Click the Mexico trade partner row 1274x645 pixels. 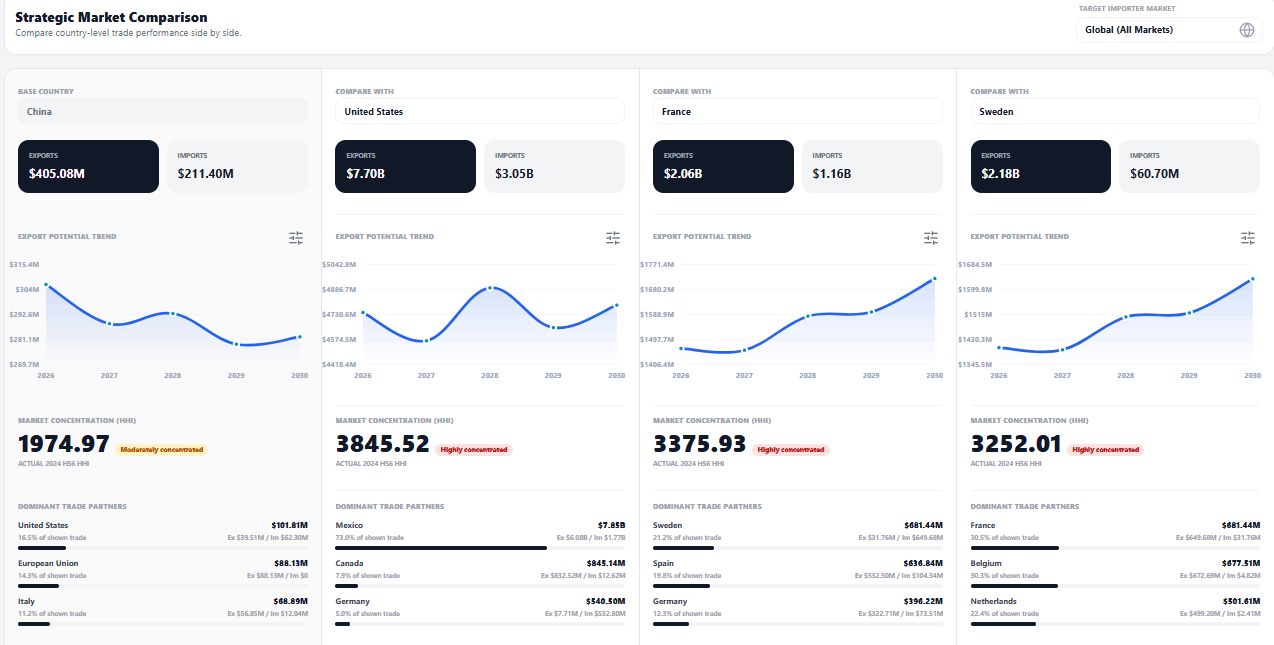(x=480, y=536)
